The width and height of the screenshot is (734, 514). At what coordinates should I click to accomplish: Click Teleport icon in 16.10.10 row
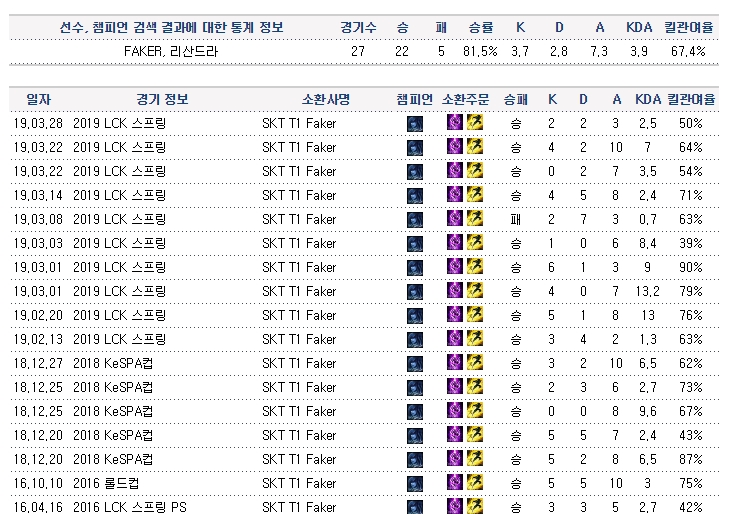455,482
